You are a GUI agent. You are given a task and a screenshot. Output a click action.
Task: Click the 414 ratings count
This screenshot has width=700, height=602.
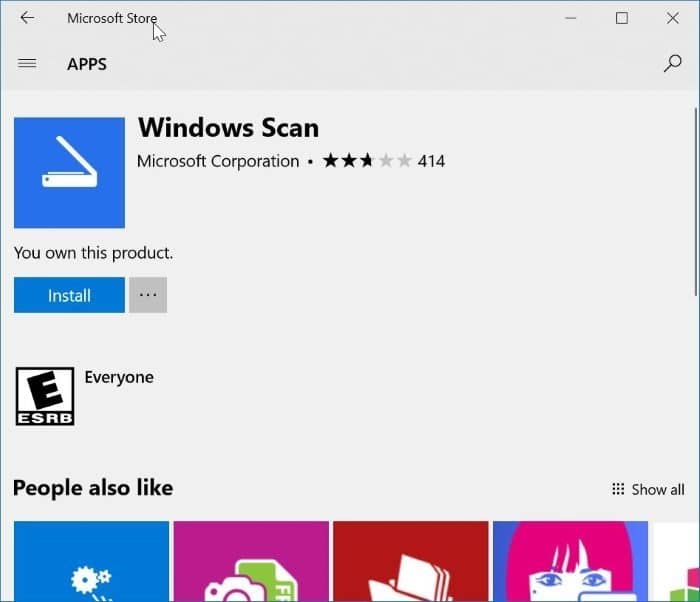(431, 161)
